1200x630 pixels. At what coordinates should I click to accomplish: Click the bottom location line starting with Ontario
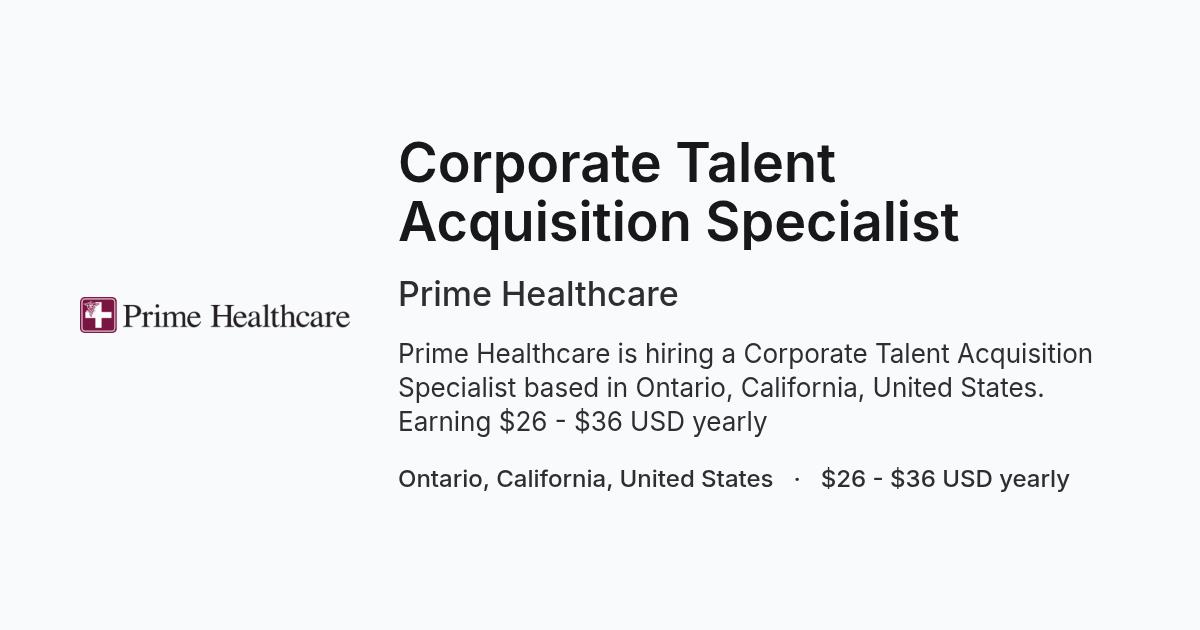(x=585, y=479)
